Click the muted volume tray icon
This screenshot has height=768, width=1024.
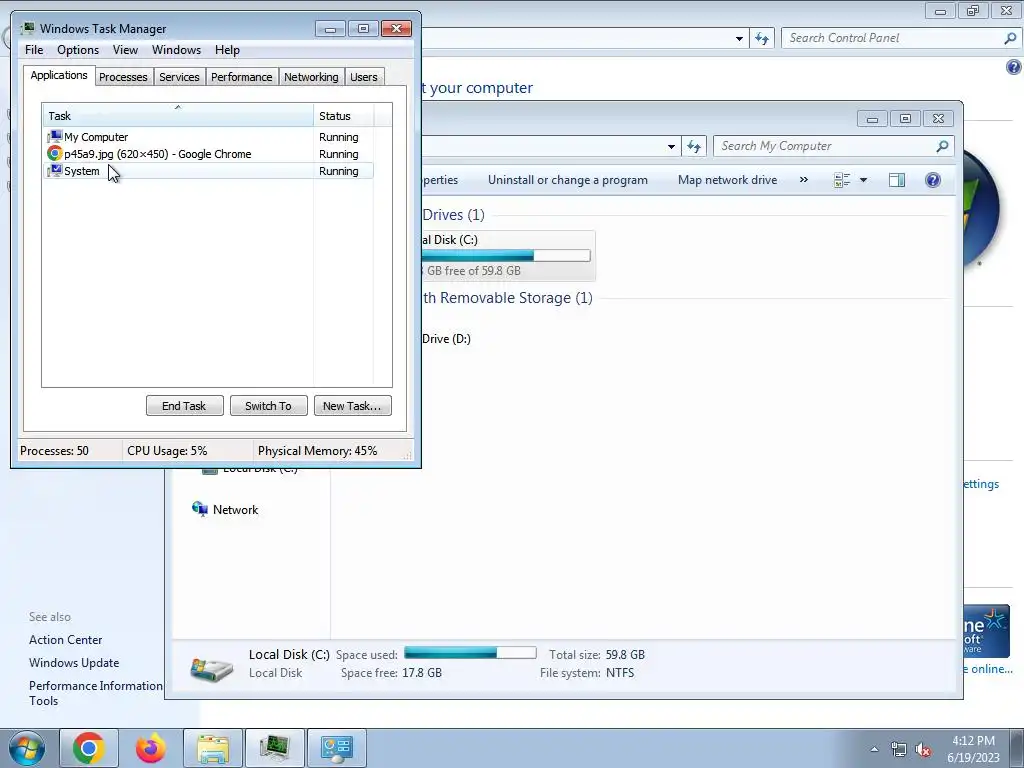(923, 750)
